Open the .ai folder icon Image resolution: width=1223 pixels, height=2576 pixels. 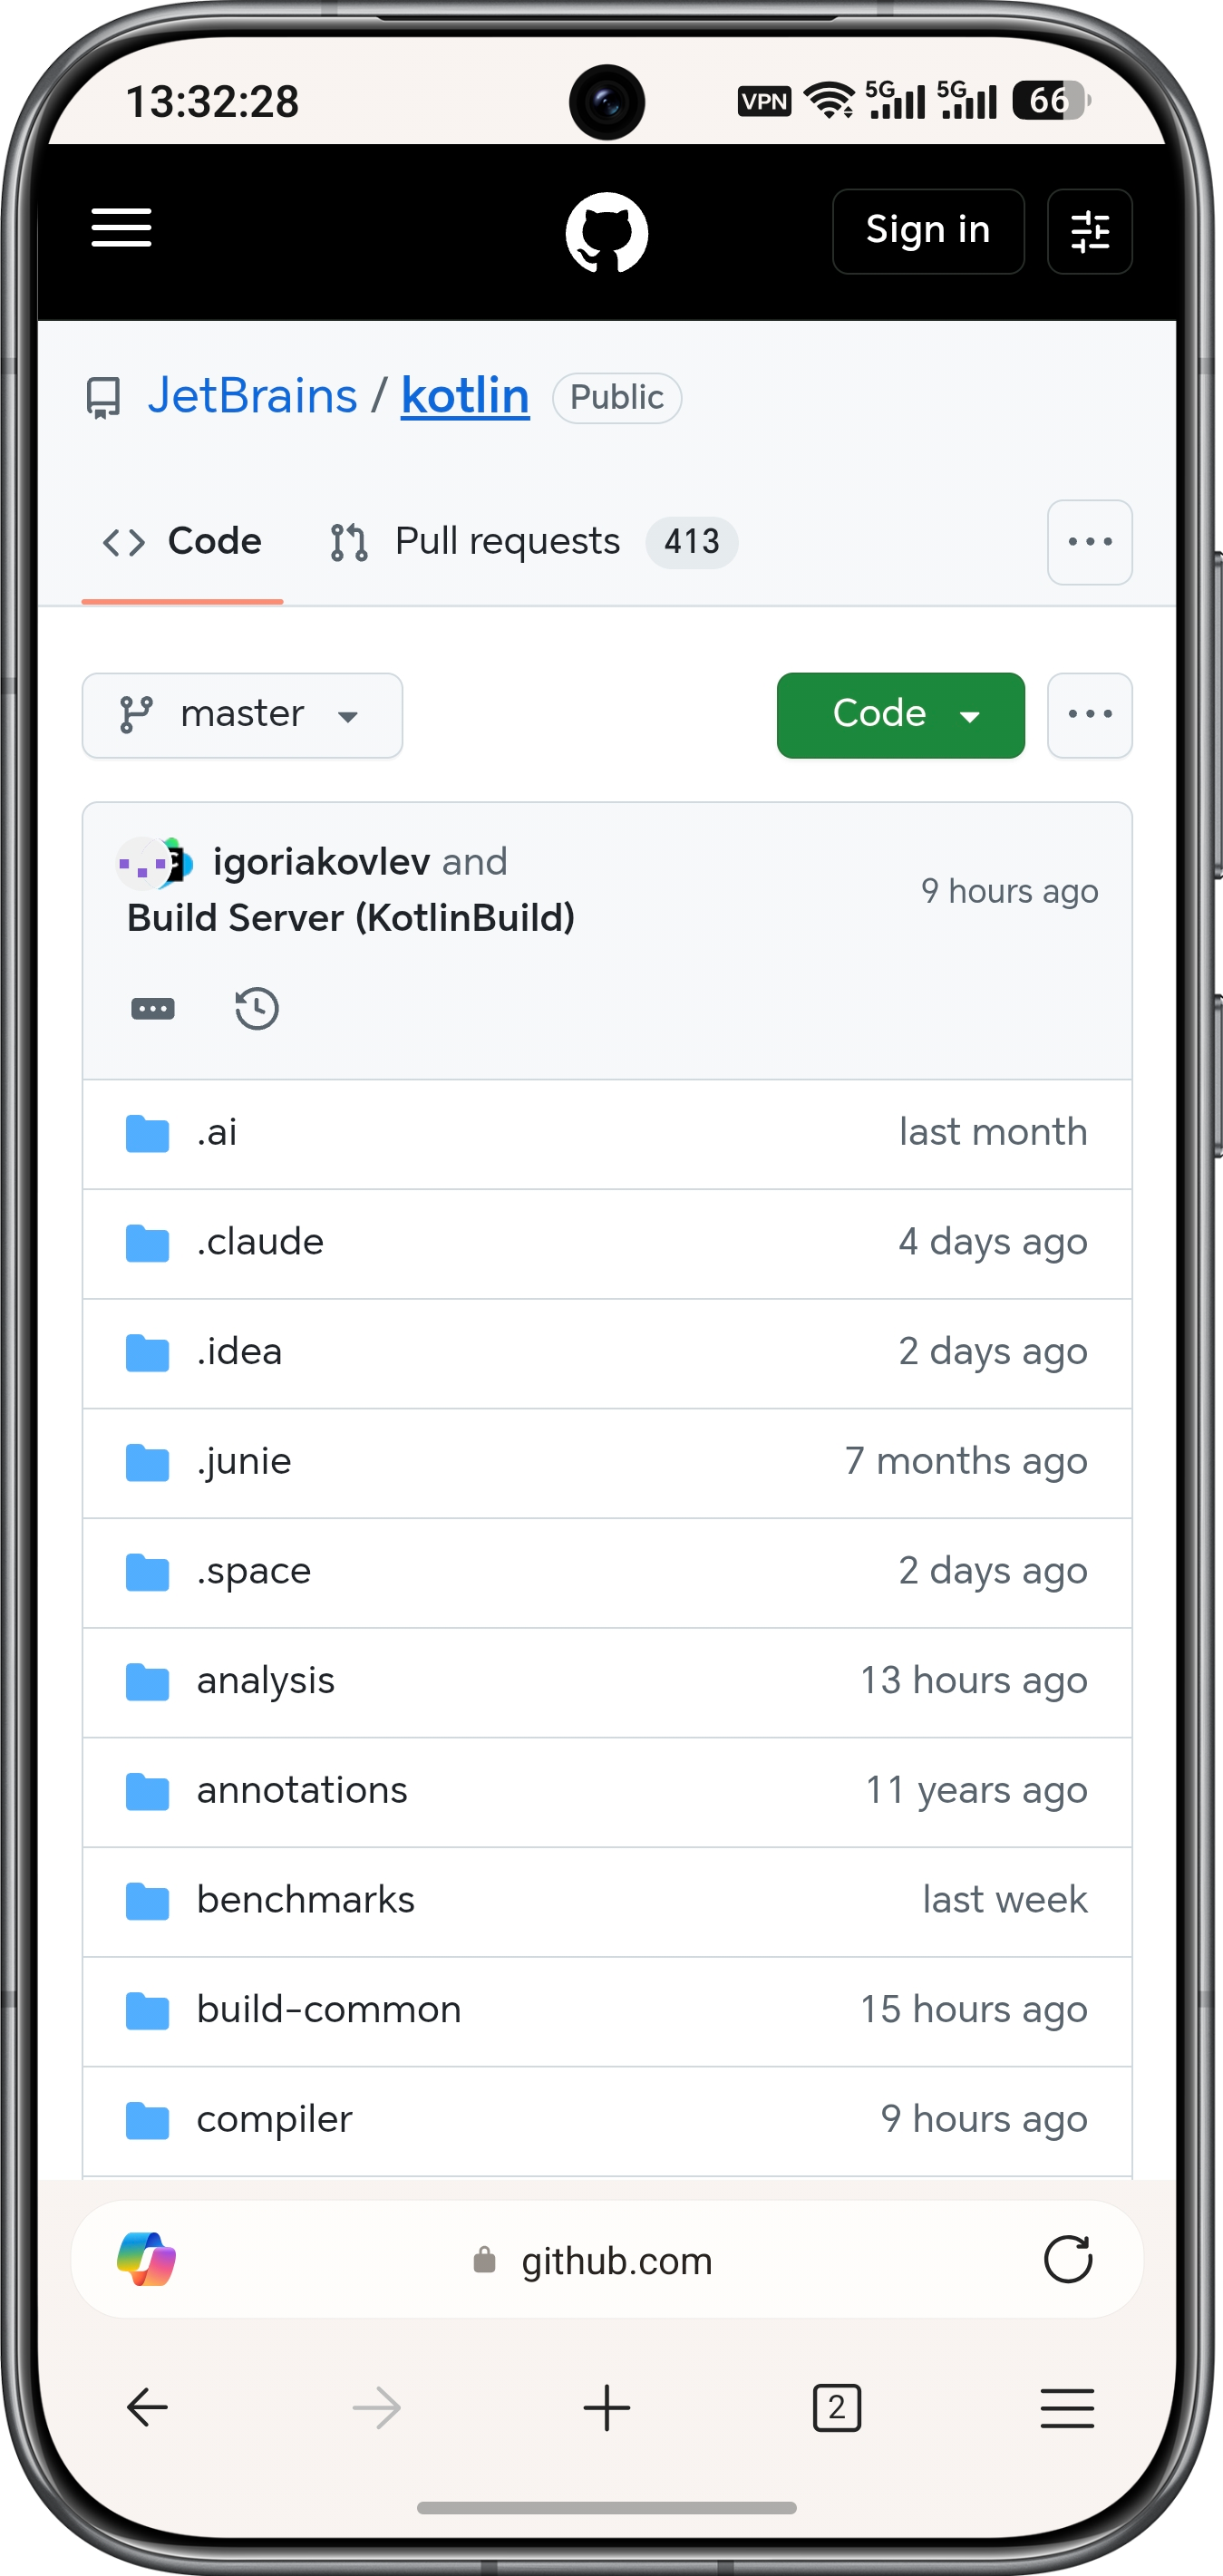(147, 1134)
